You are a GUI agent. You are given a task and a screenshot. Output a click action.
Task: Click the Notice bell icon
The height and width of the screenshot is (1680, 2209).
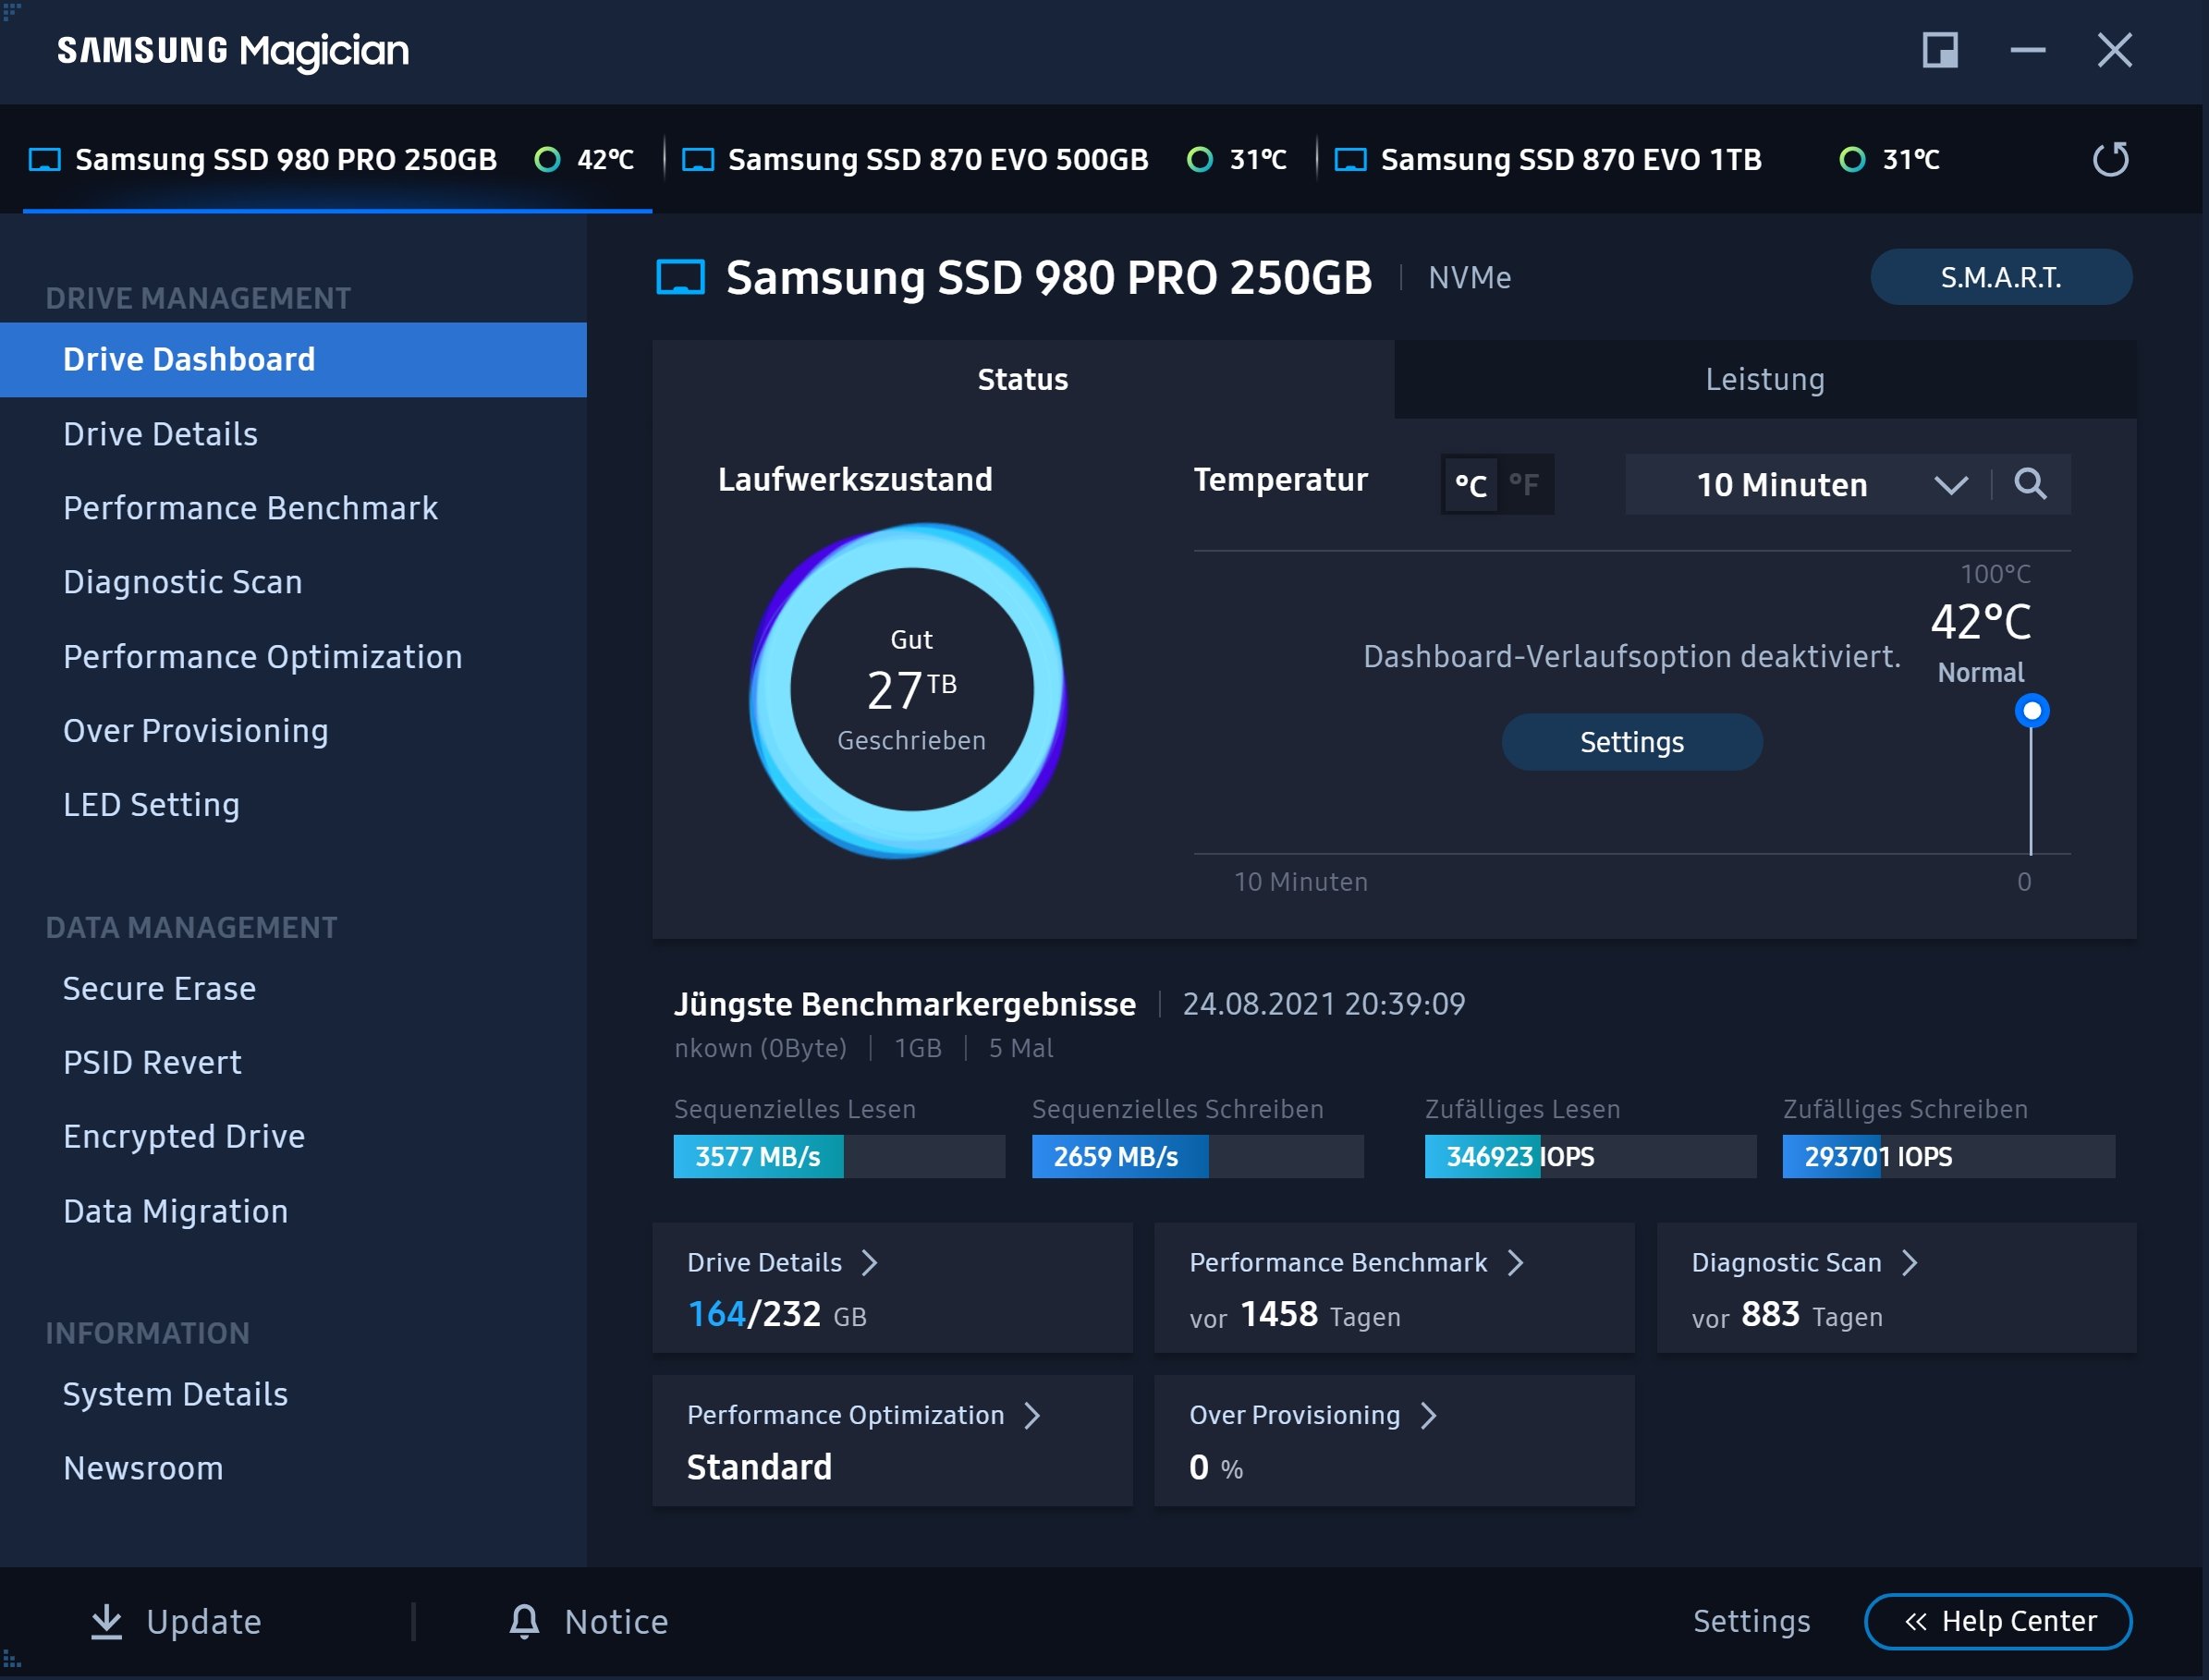524,1621
